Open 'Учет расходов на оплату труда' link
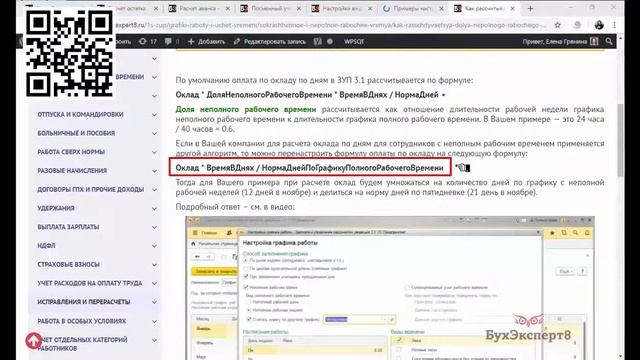640x360 pixels. tap(90, 283)
